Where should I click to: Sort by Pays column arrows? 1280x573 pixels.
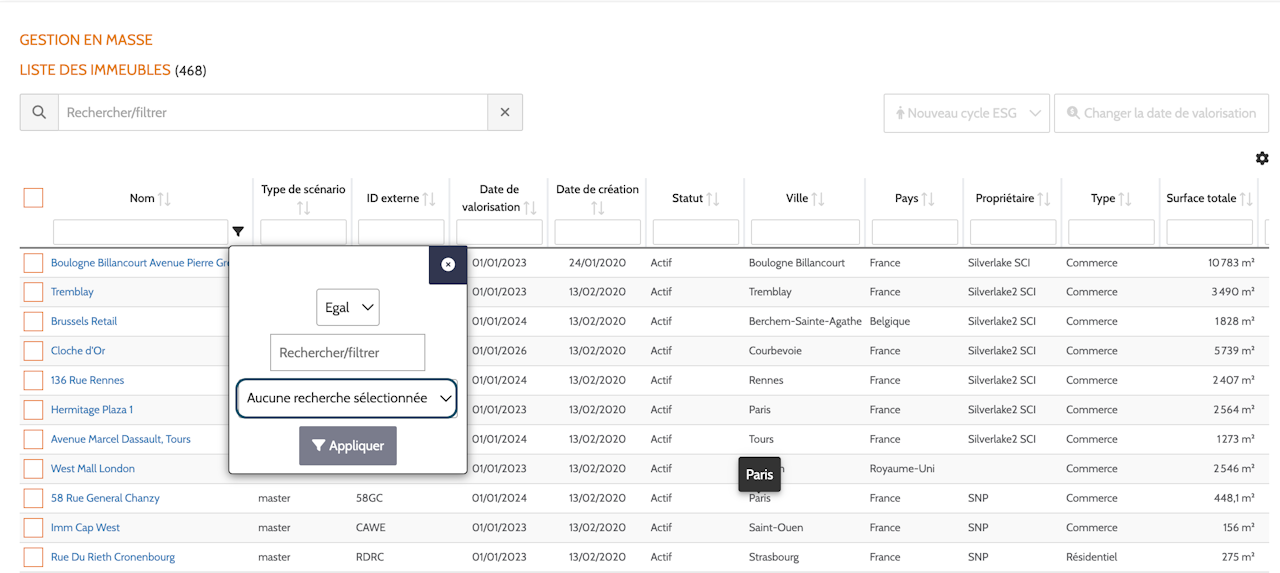pyautogui.click(x=928, y=199)
